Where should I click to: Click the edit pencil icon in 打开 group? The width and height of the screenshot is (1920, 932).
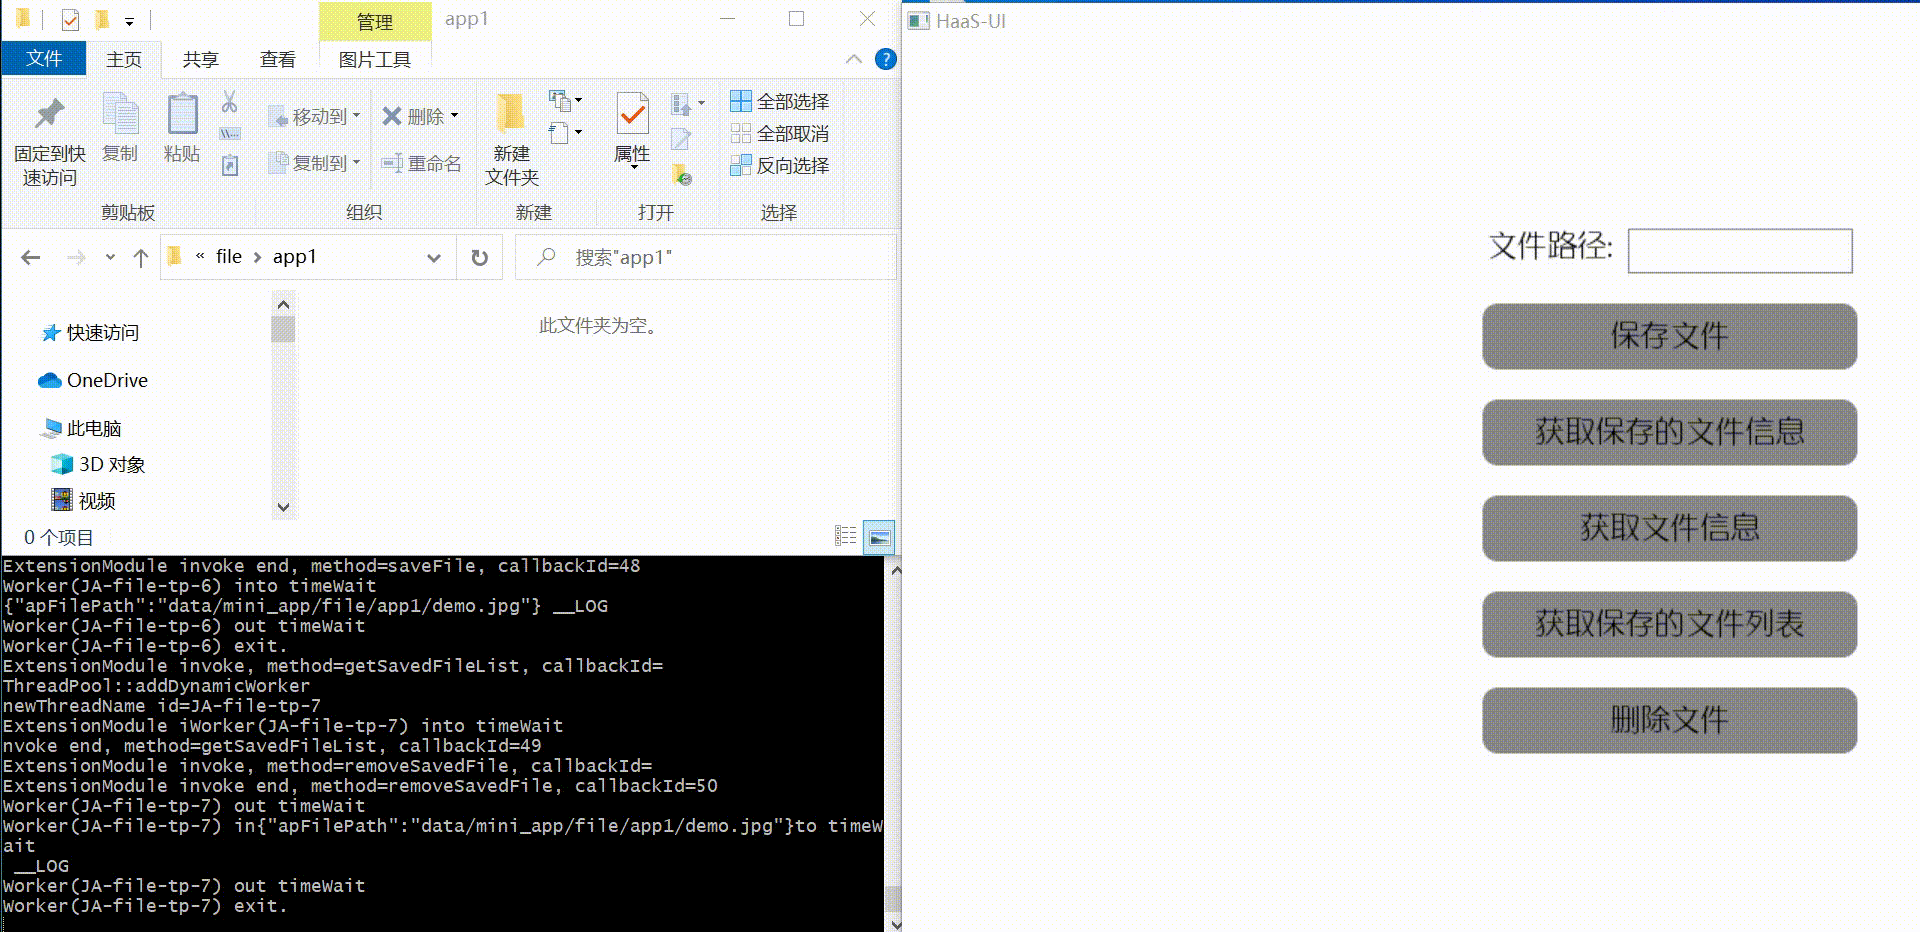tap(681, 138)
